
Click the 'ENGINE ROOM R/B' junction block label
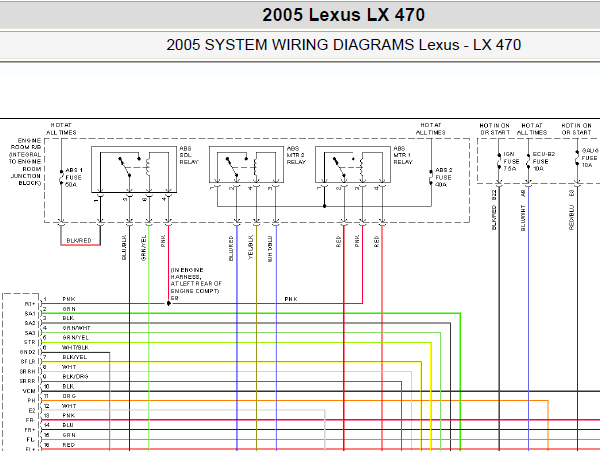(x=25, y=162)
